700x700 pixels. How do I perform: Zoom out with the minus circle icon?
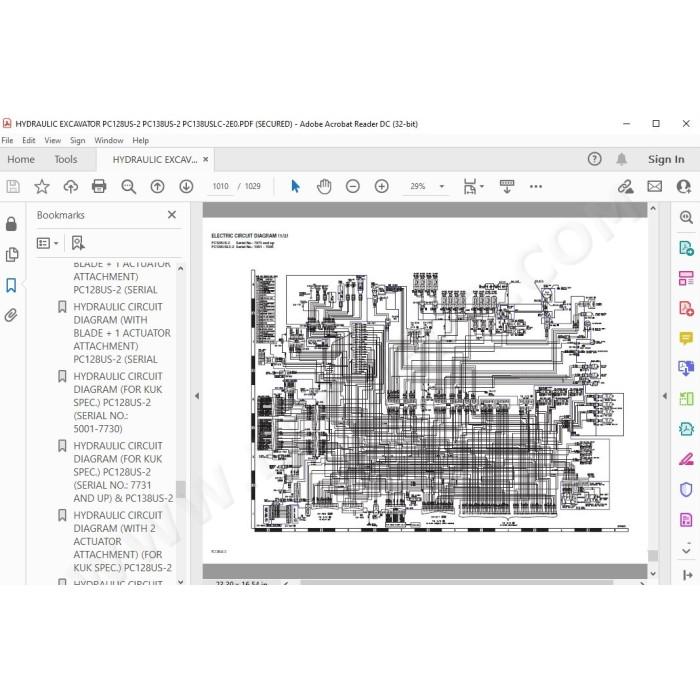click(353, 186)
